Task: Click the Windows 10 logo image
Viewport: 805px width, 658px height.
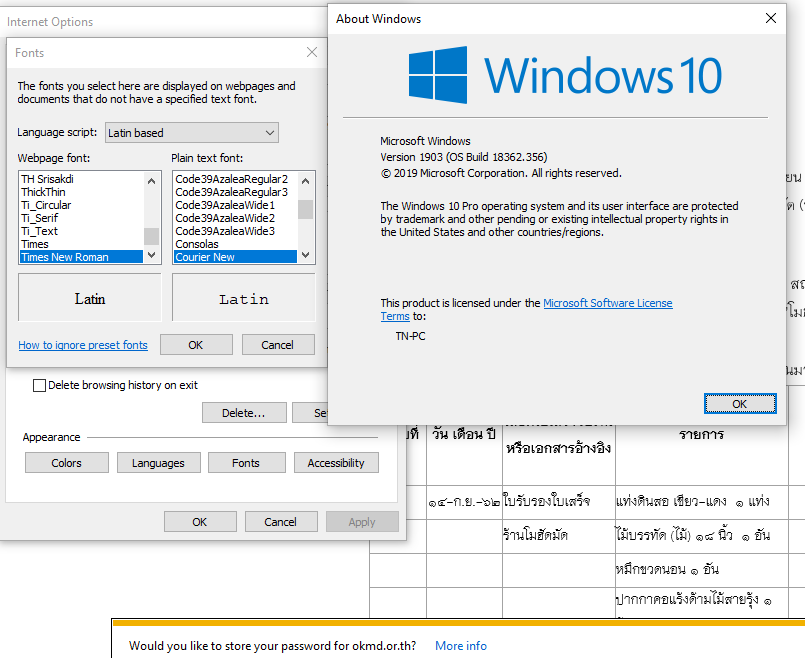Action: click(565, 75)
